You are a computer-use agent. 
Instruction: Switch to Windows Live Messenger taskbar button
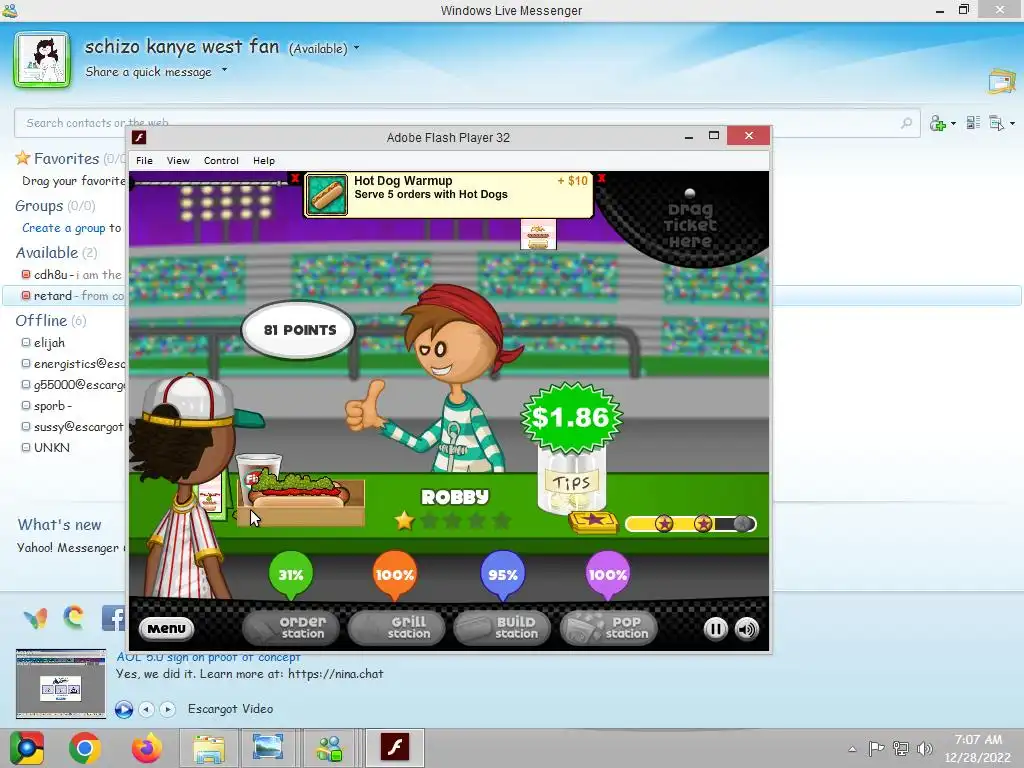tap(329, 748)
